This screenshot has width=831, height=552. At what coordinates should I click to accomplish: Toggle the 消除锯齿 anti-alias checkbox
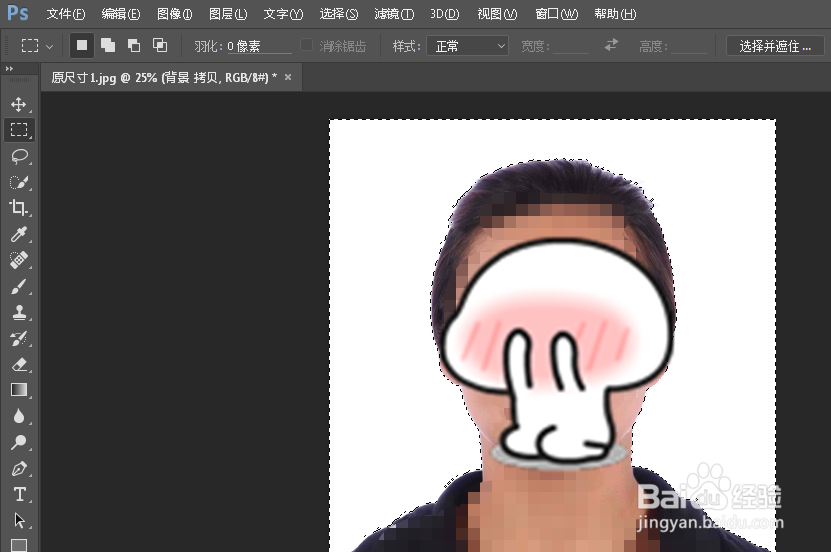click(x=306, y=45)
